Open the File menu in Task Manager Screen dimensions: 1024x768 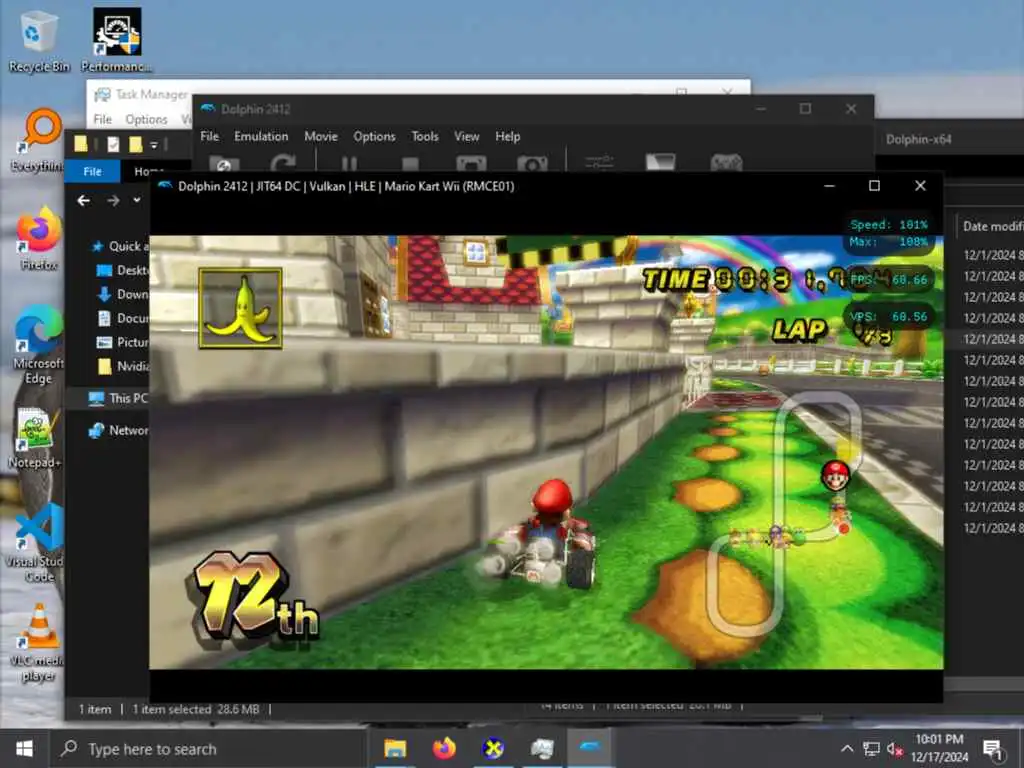point(103,120)
